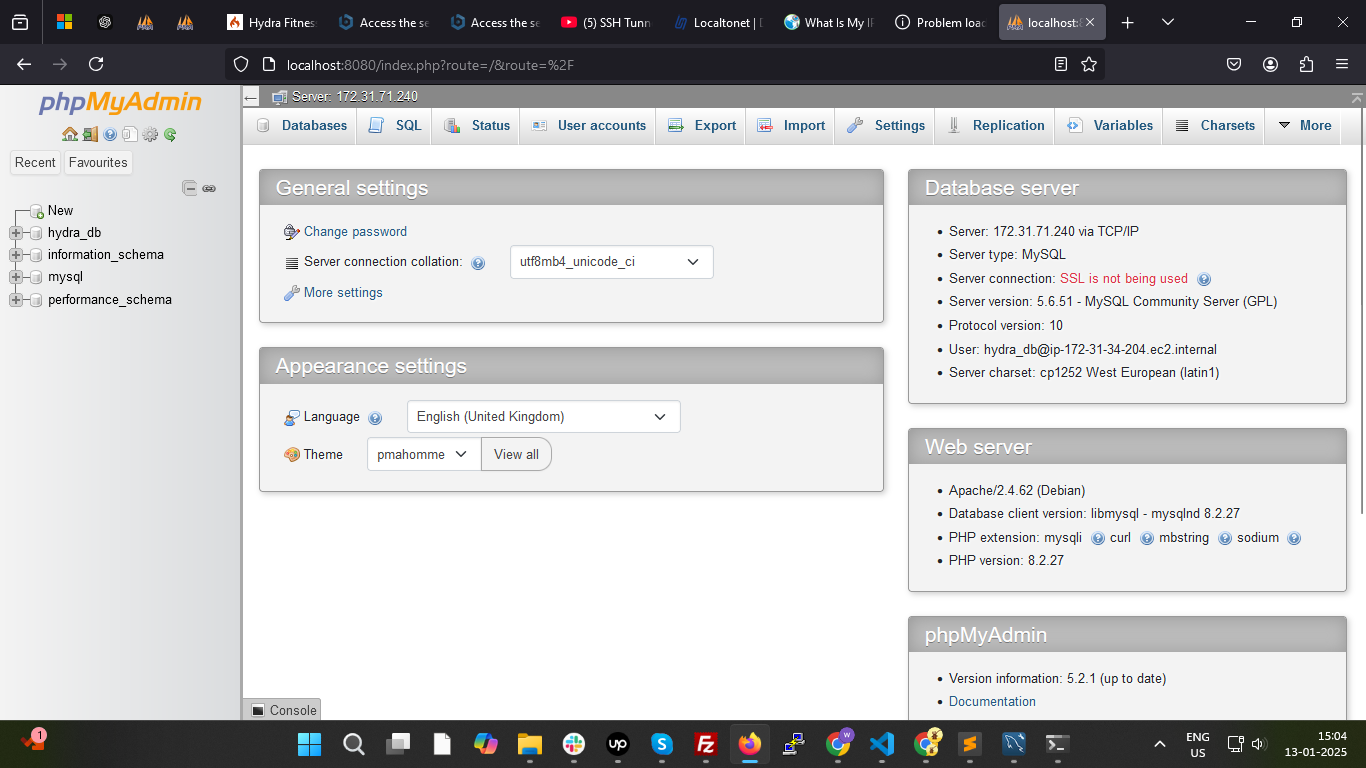Viewport: 1366px width, 768px height.
Task: Toggle Firefox reader view icon
Action: 1061,64
